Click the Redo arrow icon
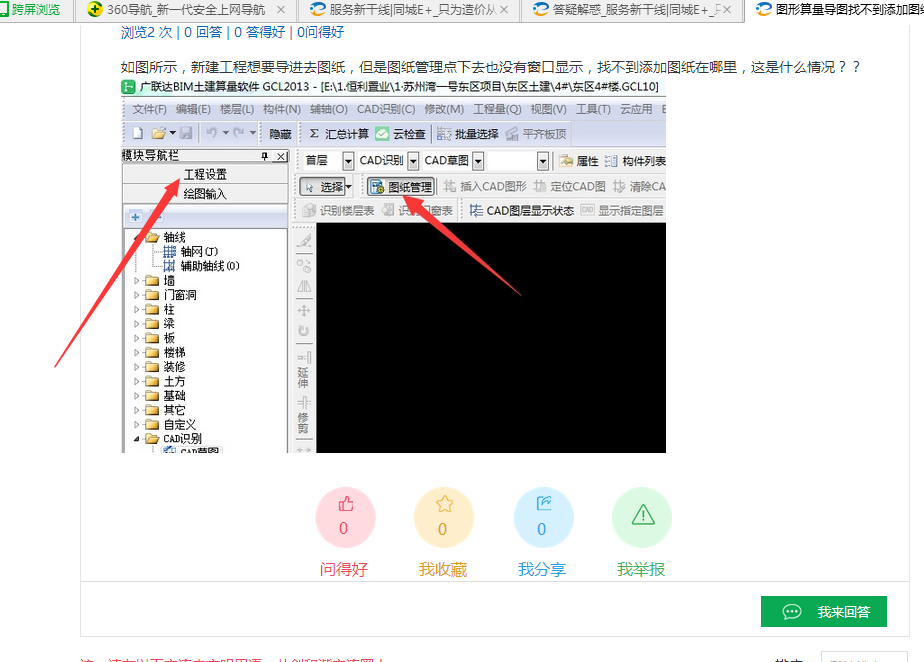Screen dimensions: 924x662 point(239,133)
